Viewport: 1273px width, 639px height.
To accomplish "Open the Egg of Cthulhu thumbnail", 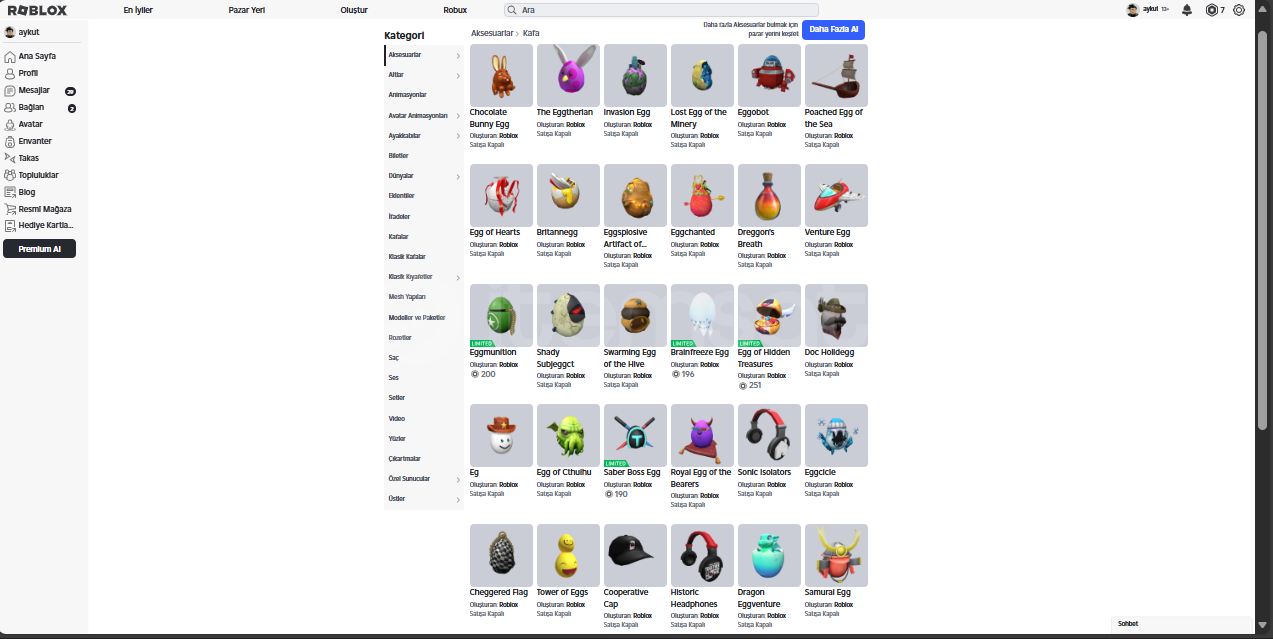I will coord(568,435).
